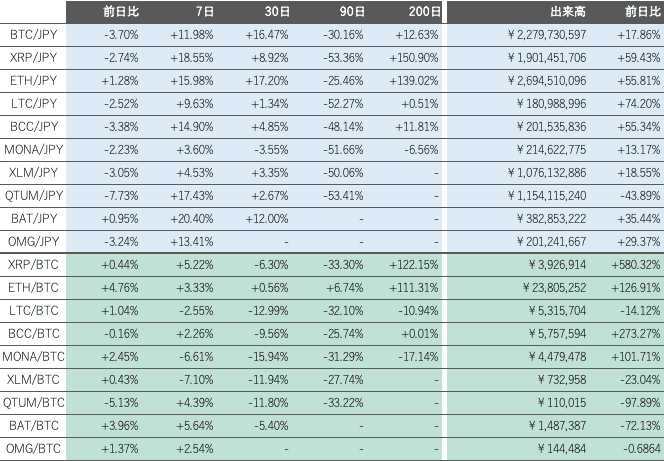This screenshot has width=664, height=461.
Task: Select the -0.6864 cell in OMG/BTC row
Action: click(639, 449)
